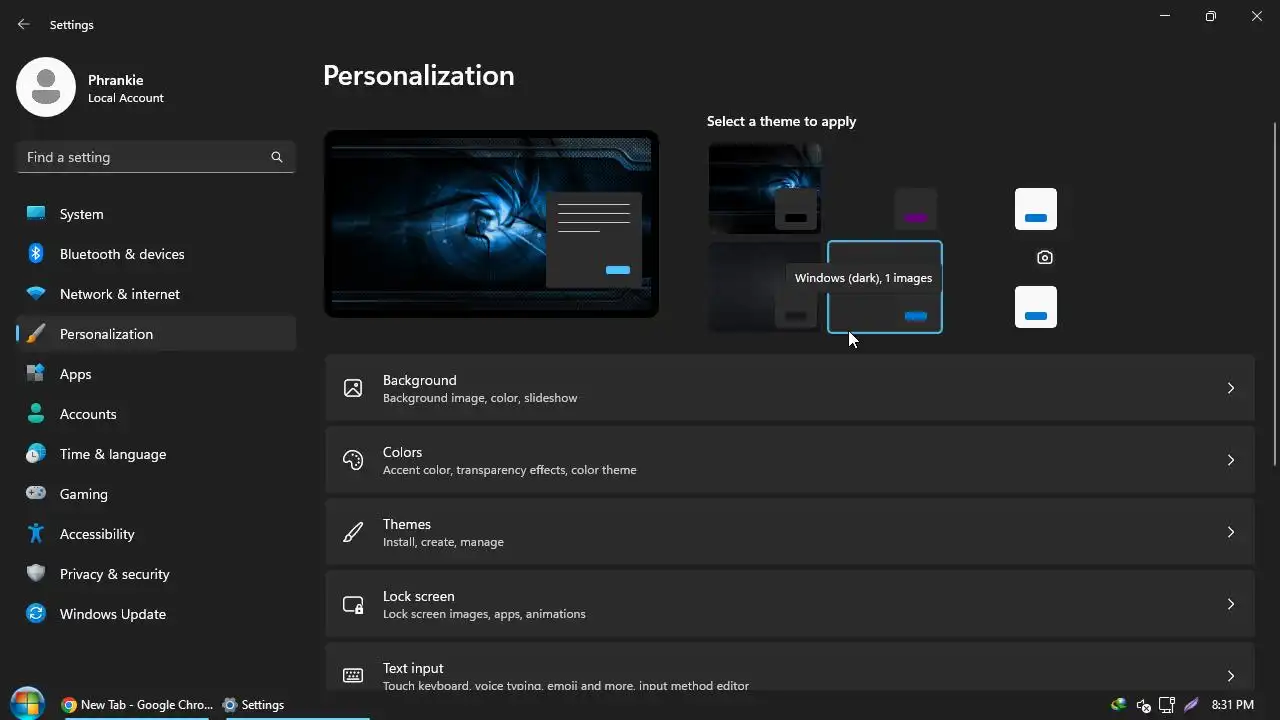Viewport: 1280px width, 720px height.
Task: Expand Lock screen row with its chevron
Action: point(1231,604)
